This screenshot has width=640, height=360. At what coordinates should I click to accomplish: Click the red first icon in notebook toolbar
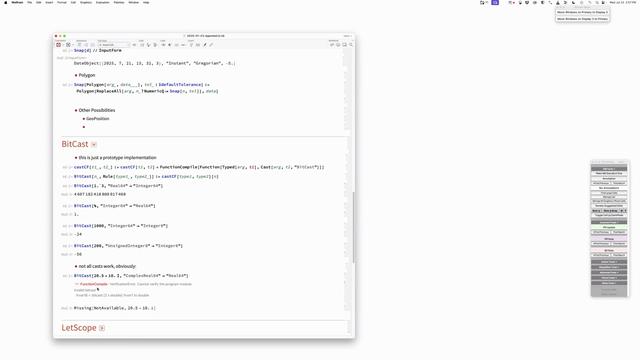tap(58, 45)
